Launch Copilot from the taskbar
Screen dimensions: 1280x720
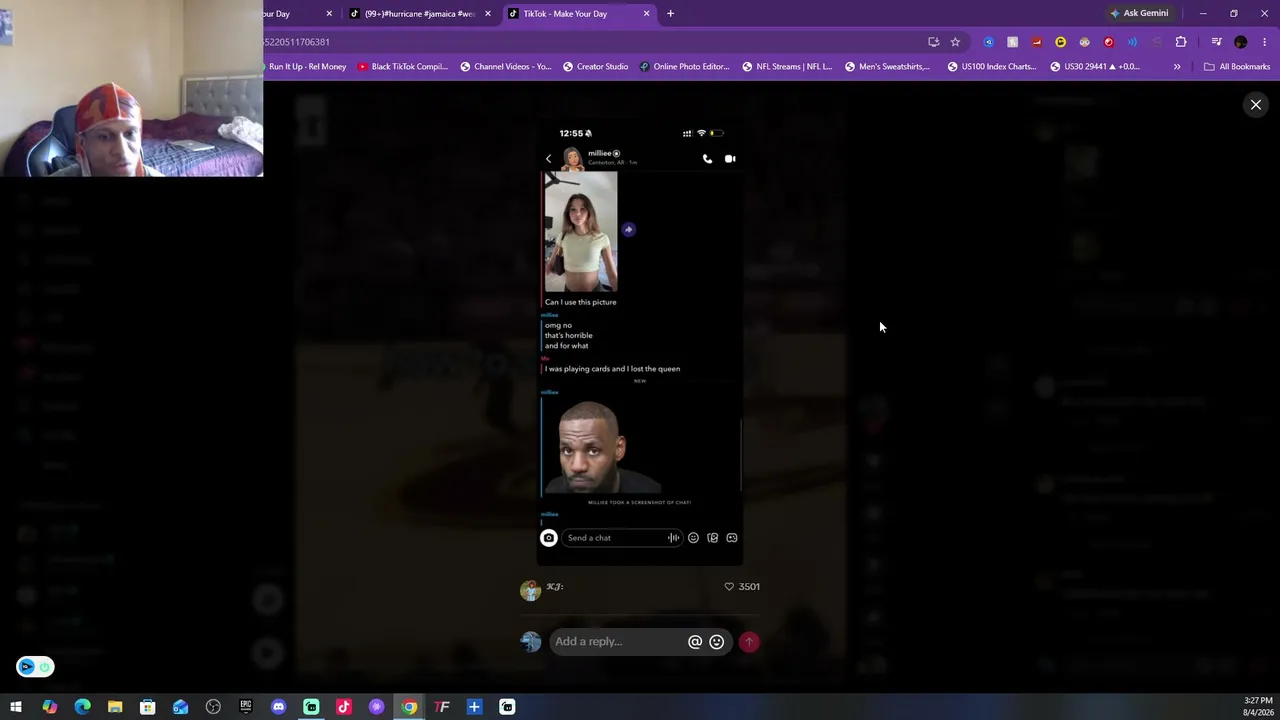[49, 707]
